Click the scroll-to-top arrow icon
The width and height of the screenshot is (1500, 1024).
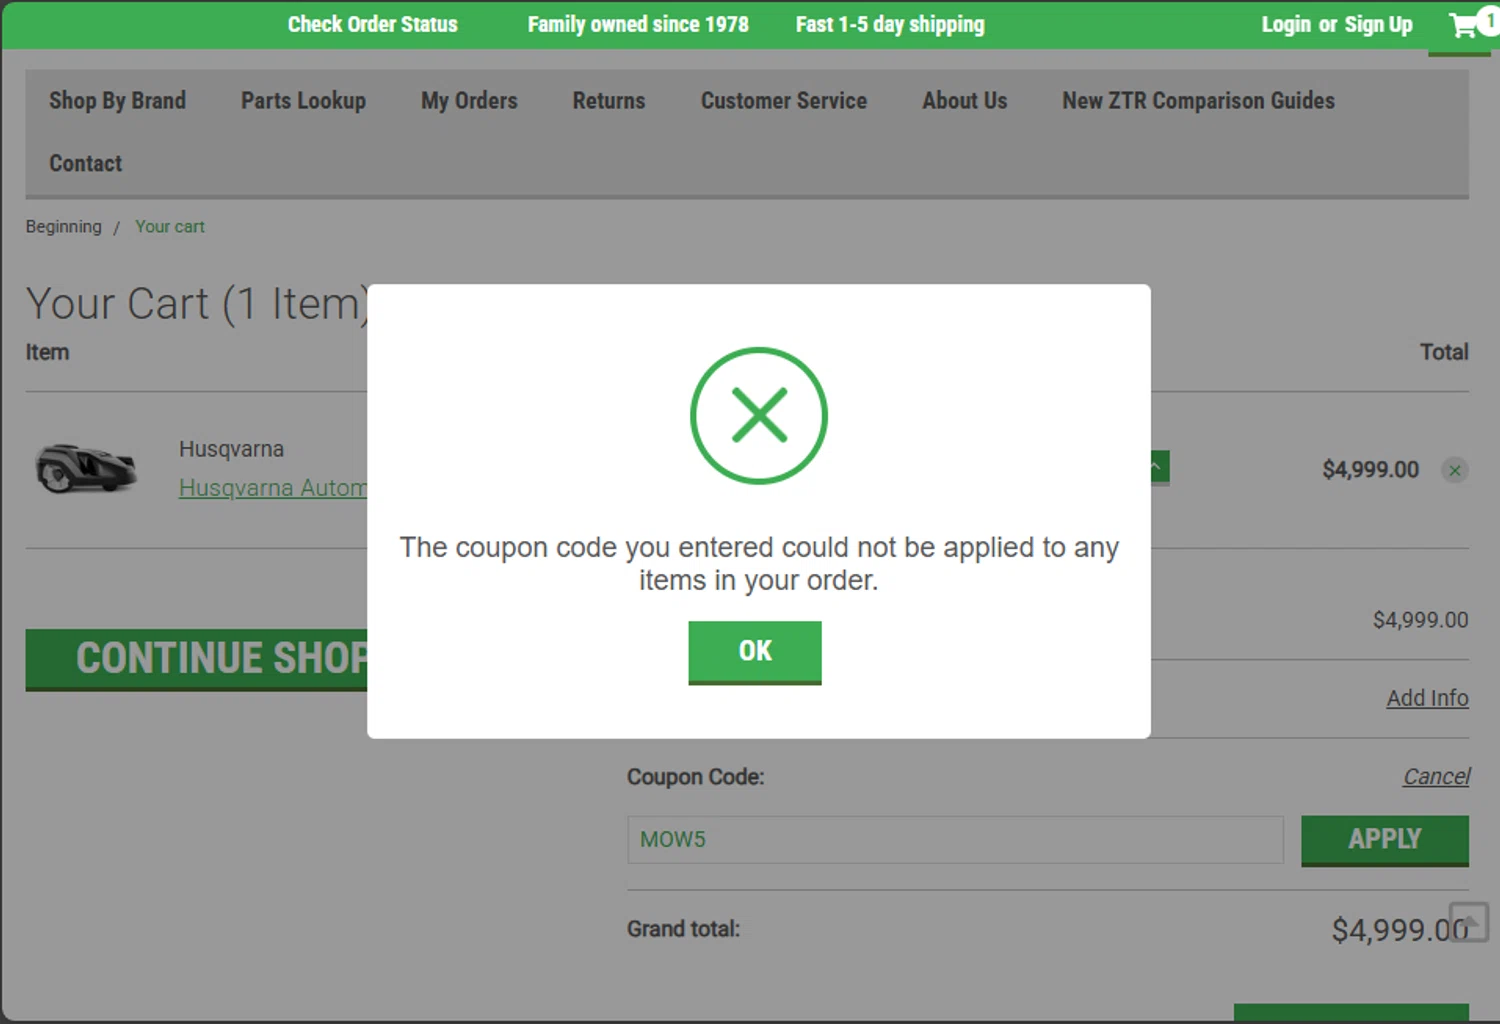point(1469,922)
